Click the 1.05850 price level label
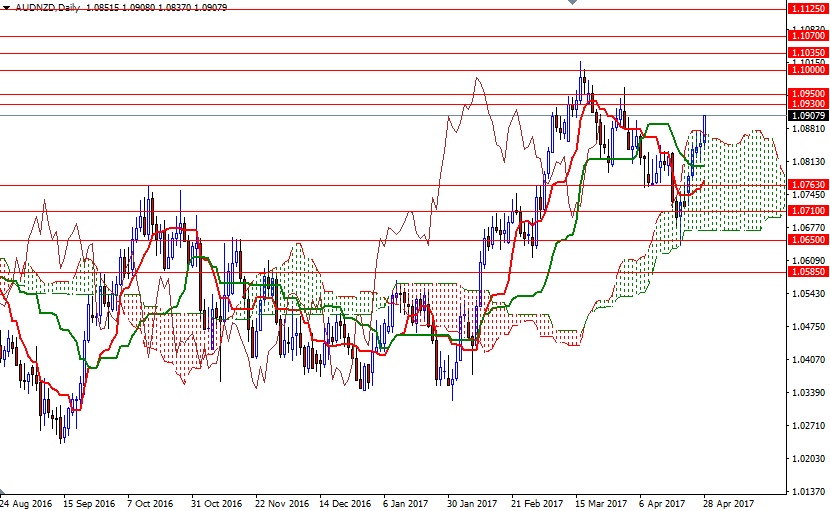Screen dimensions: 830x511 click(807, 272)
